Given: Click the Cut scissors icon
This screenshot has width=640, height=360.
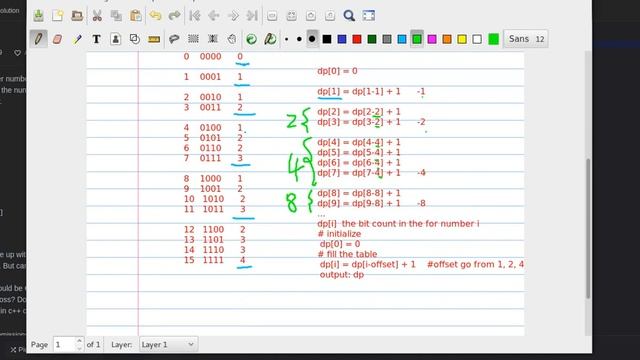Looking at the screenshot, I should pyautogui.click(x=97, y=16).
